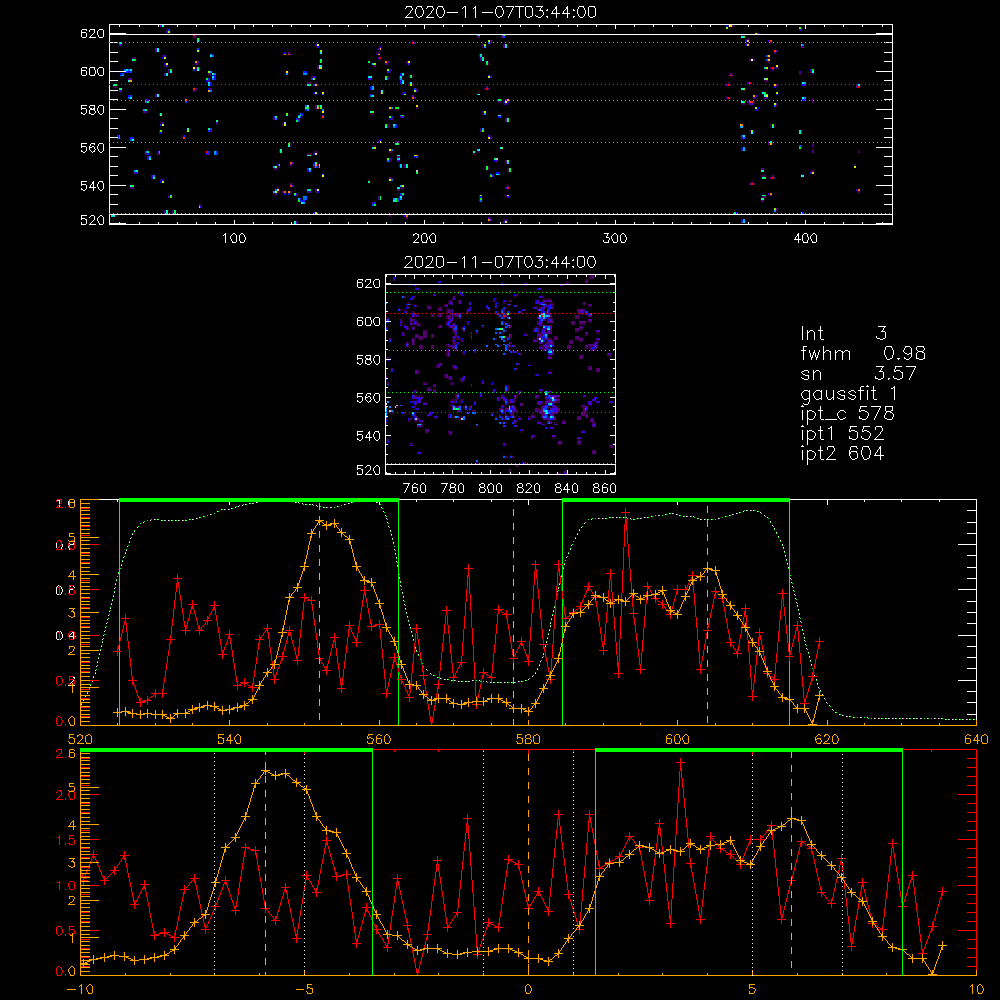
Task: Click x-axis label 640 on profile plot
Action: tap(976, 740)
